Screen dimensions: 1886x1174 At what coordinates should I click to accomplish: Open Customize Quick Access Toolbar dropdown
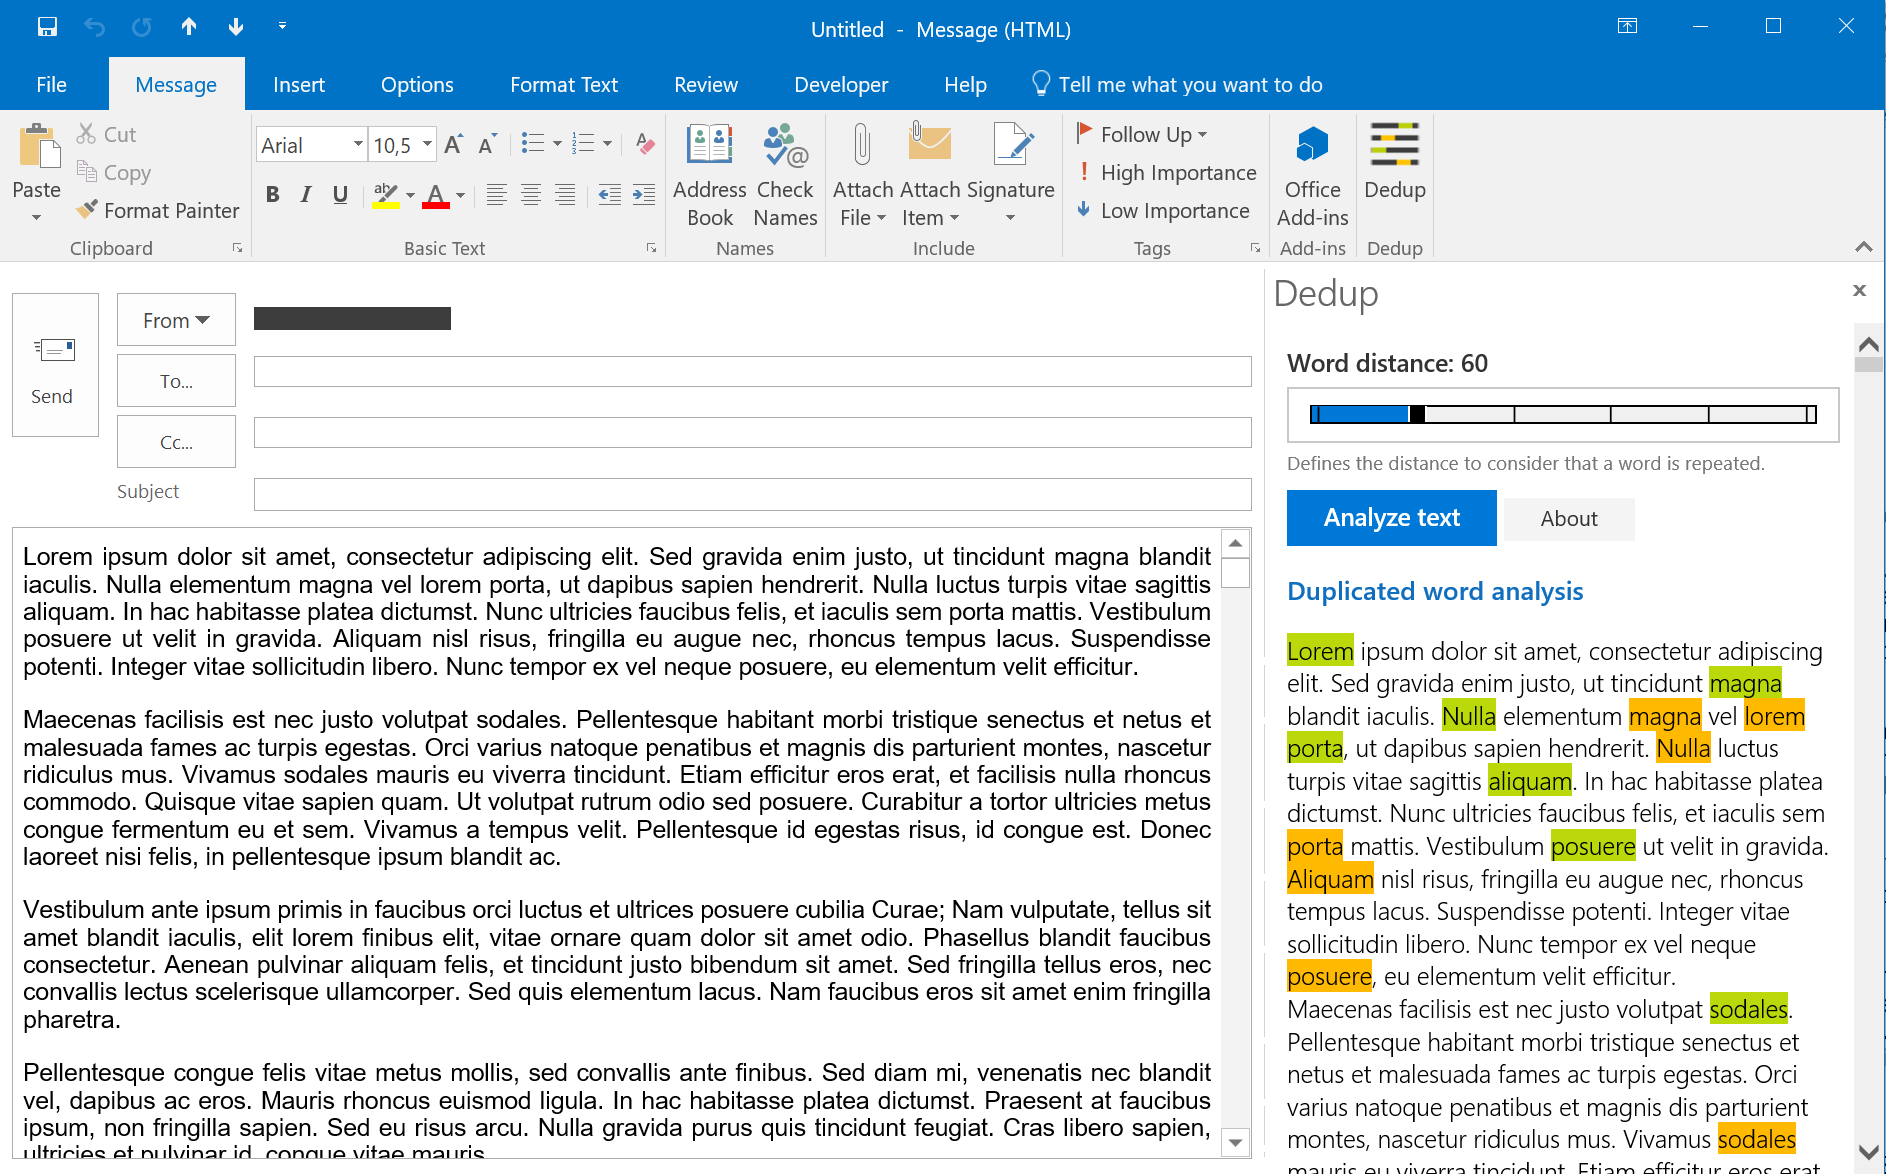pyautogui.click(x=282, y=26)
